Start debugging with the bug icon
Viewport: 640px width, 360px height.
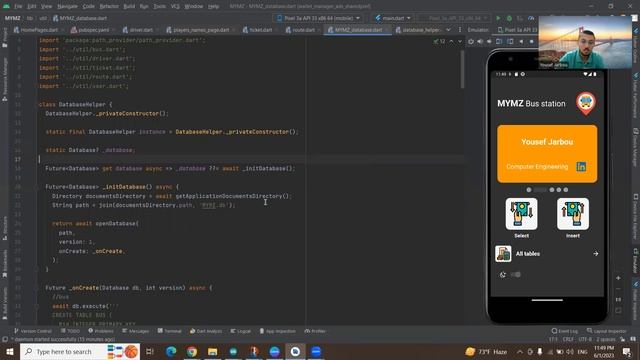click(x=509, y=18)
